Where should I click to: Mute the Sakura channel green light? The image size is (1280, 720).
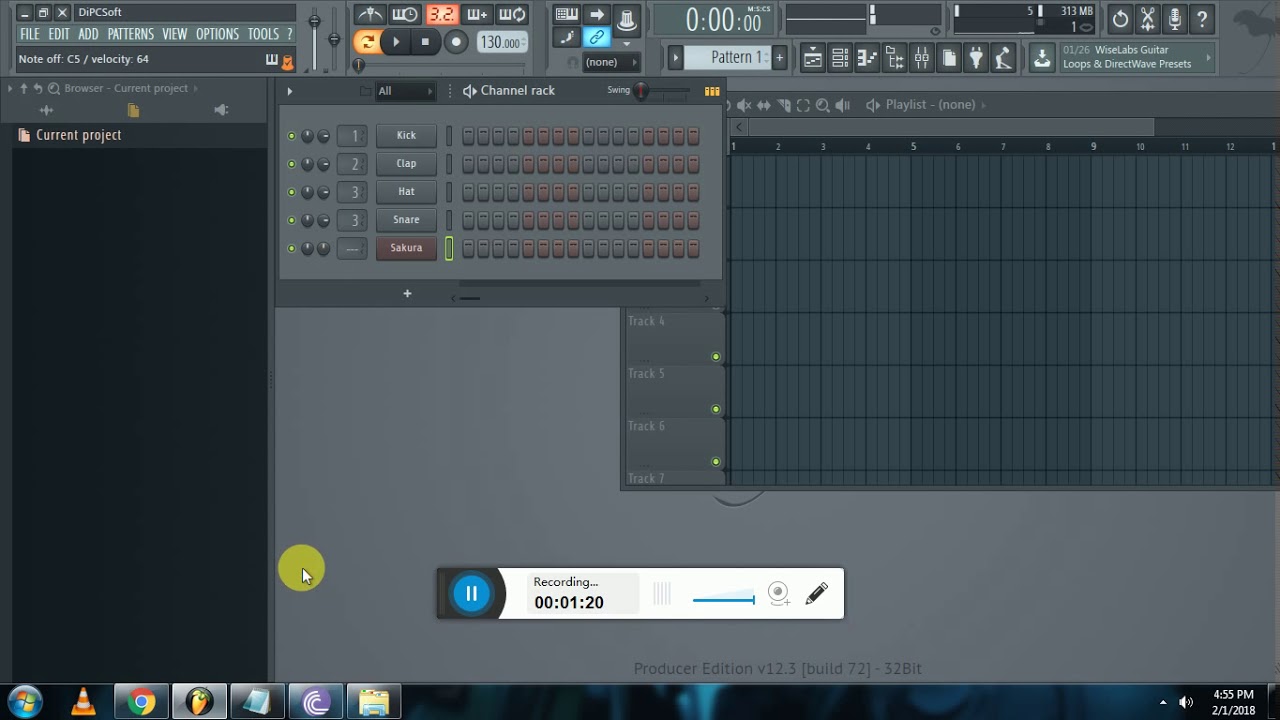click(292, 248)
